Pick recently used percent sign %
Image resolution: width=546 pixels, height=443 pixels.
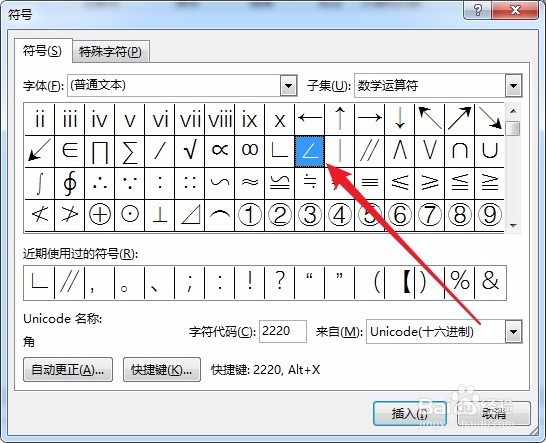pos(459,282)
